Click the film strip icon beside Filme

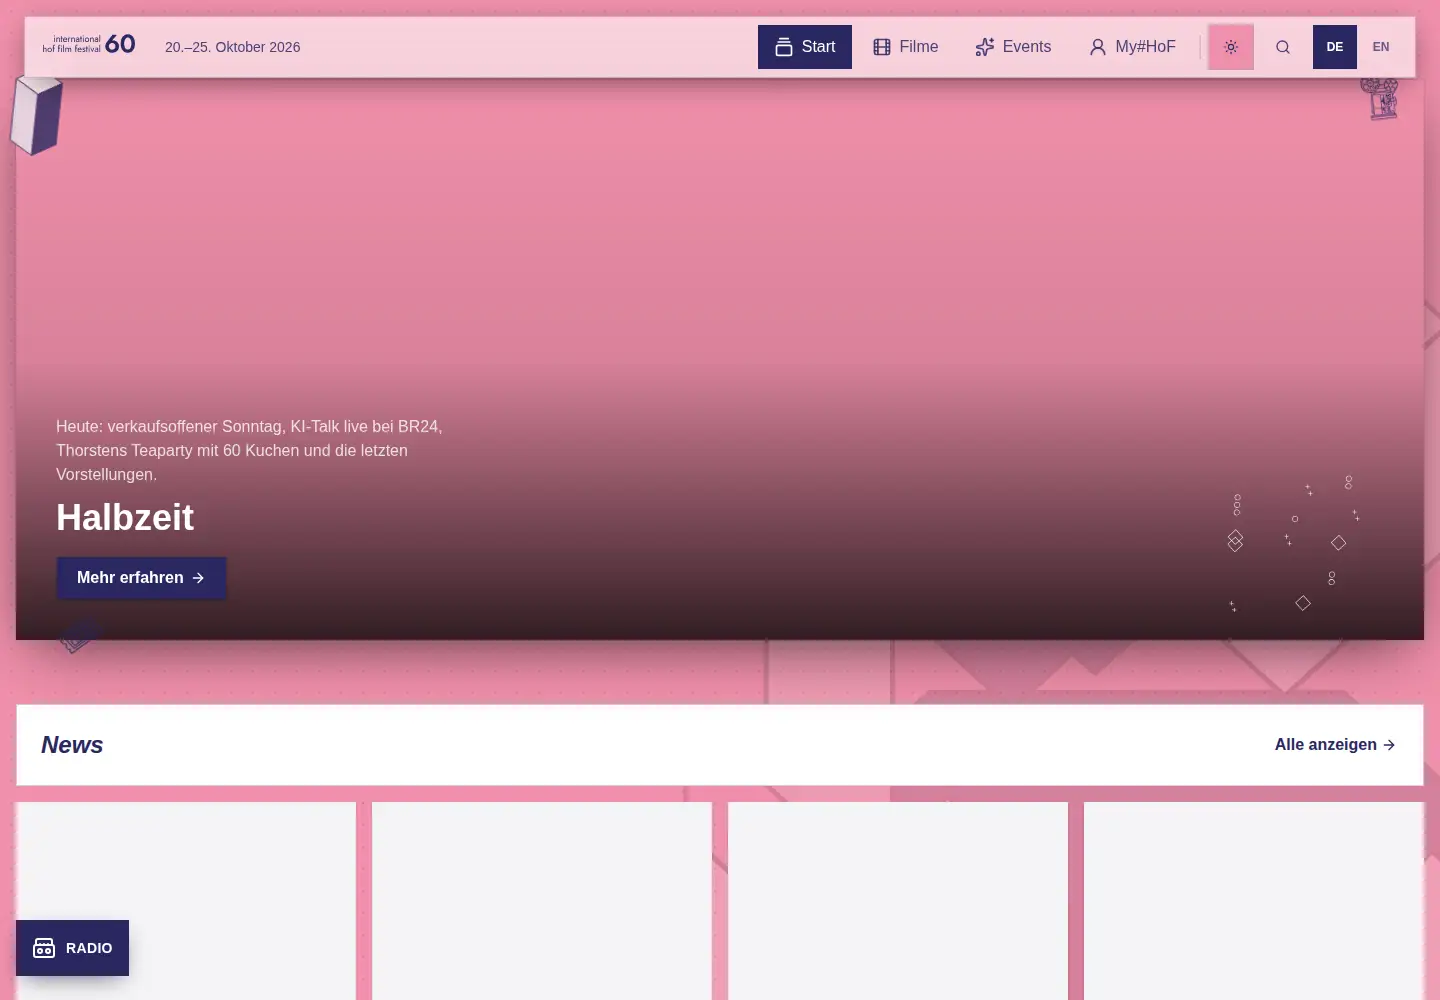882,47
